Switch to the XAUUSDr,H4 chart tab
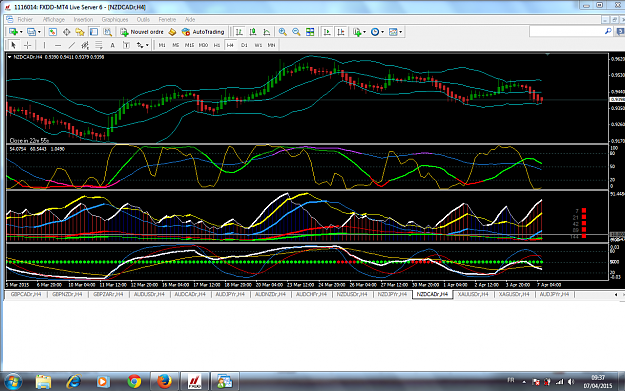This screenshot has height=391, width=625. click(x=473, y=294)
